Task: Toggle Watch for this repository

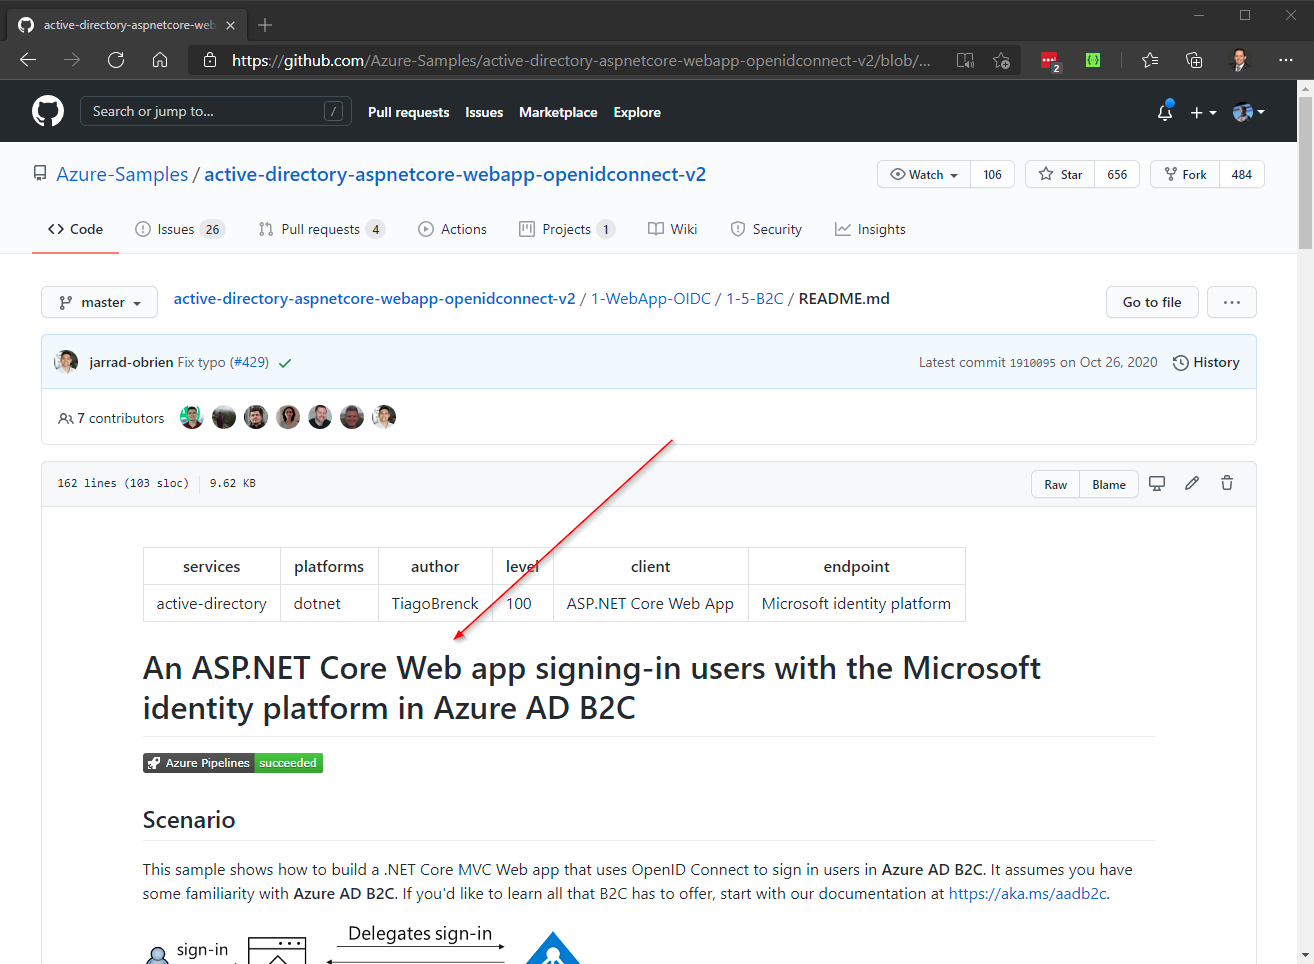Action: click(916, 173)
